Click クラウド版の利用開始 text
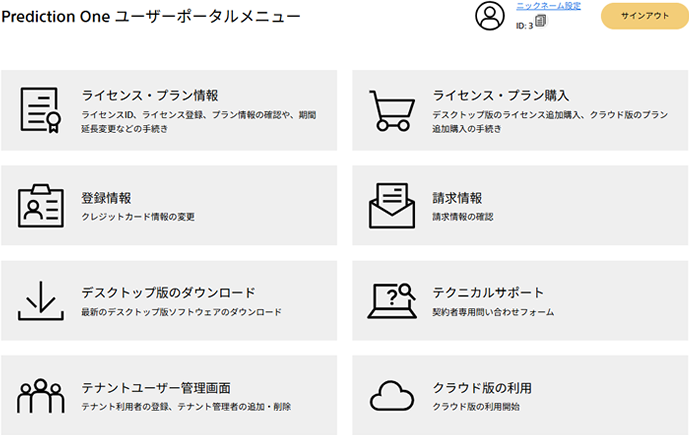This screenshot has width=689, height=435. pyautogui.click(x=476, y=407)
